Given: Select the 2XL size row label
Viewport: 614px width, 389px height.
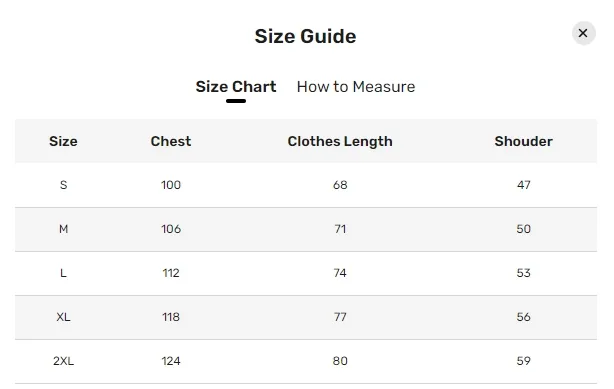Looking at the screenshot, I should click(x=63, y=361).
